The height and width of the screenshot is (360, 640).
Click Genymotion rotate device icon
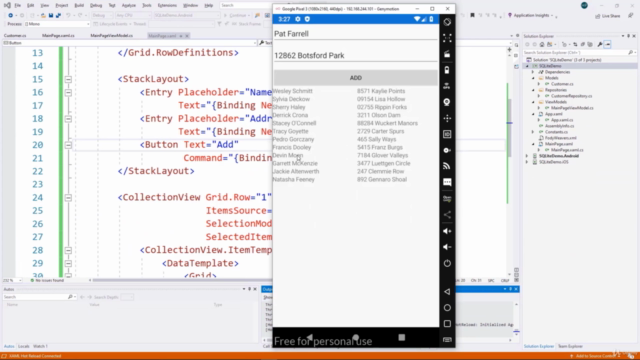tap(447, 22)
